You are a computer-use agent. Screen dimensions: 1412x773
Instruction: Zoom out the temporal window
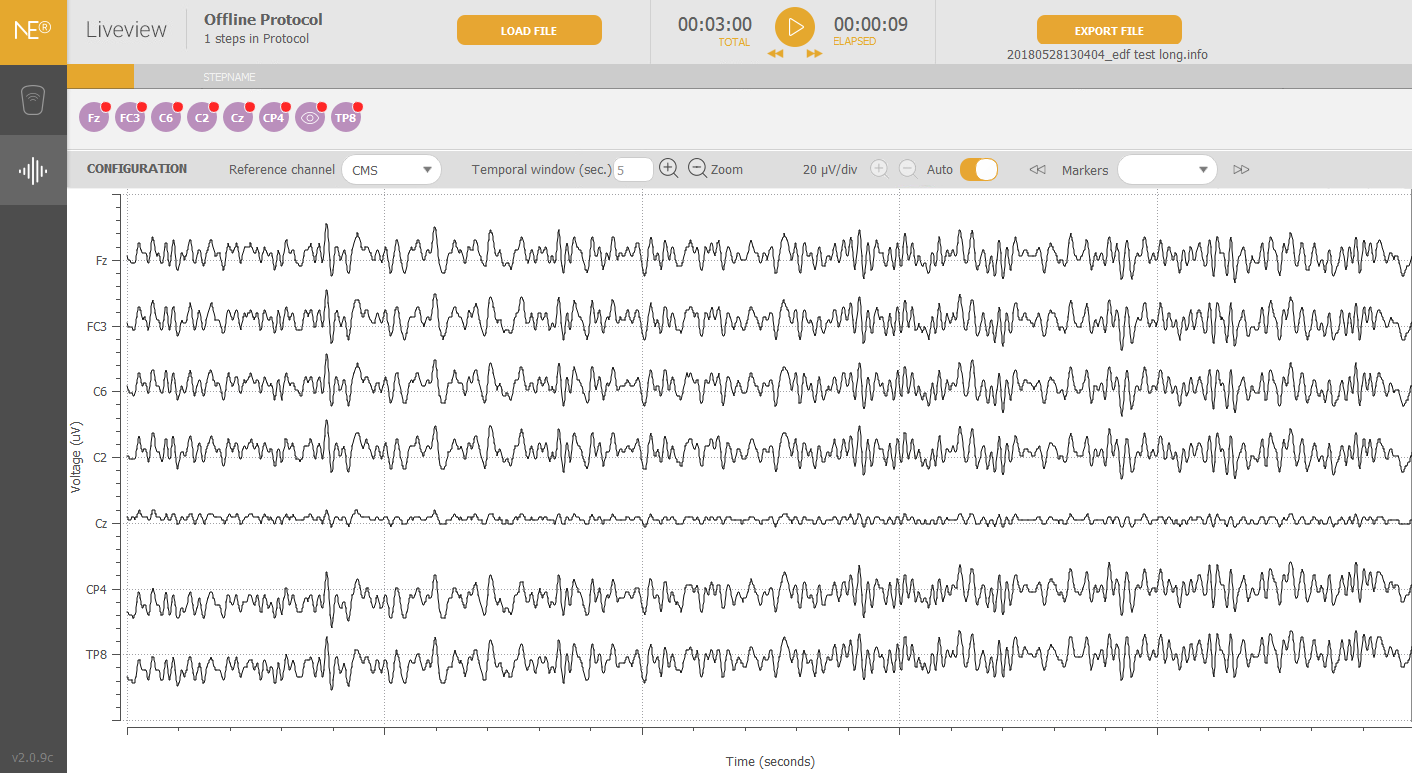pos(698,168)
